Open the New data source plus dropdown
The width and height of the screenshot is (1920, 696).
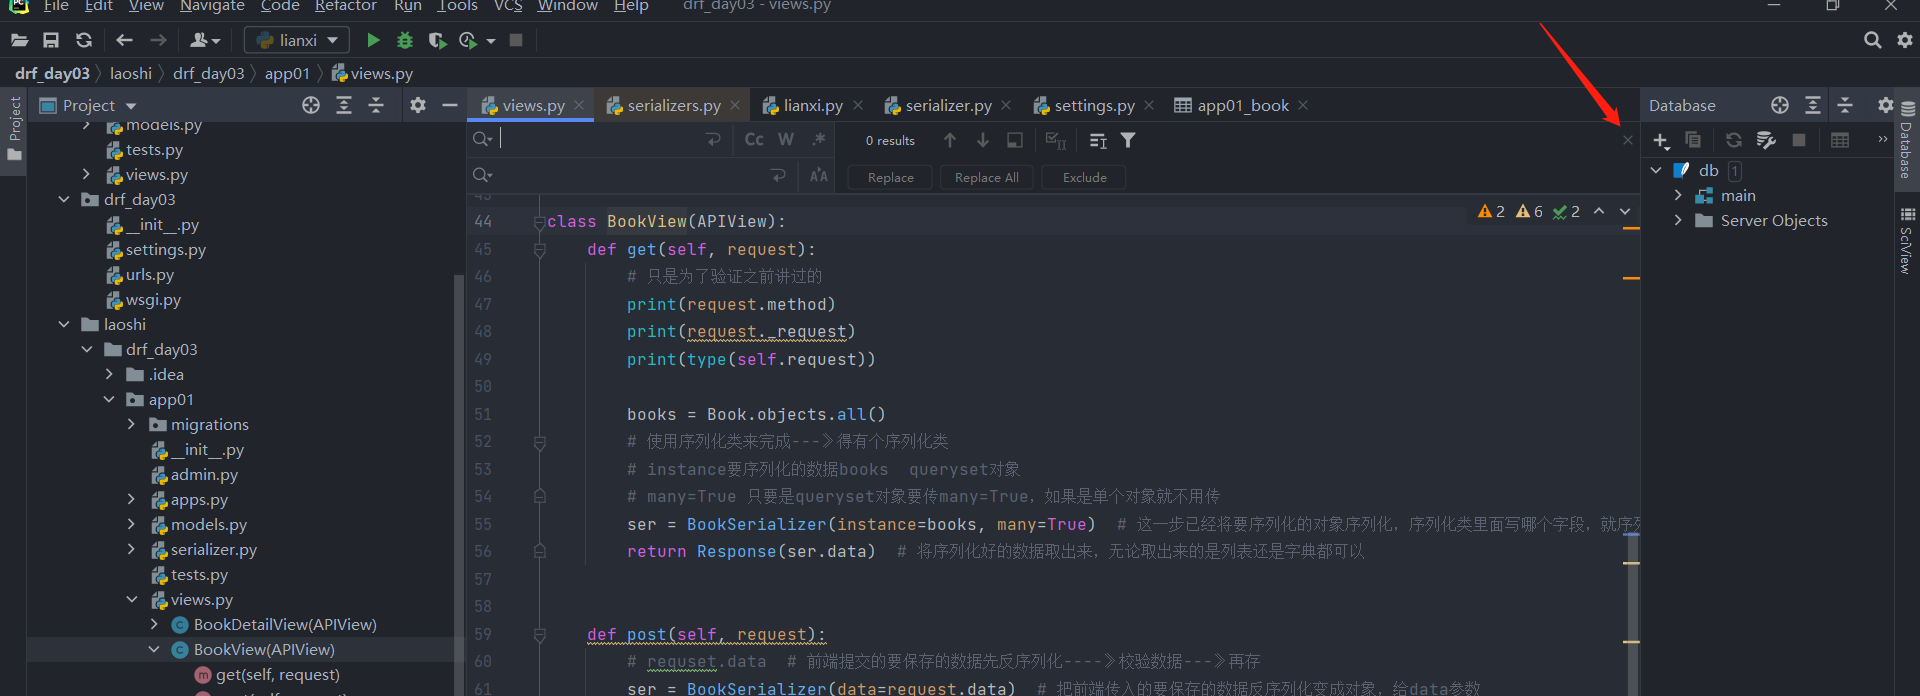1661,141
